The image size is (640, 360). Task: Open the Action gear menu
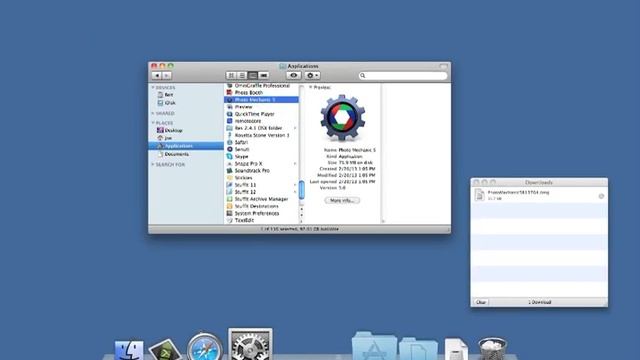(312, 76)
